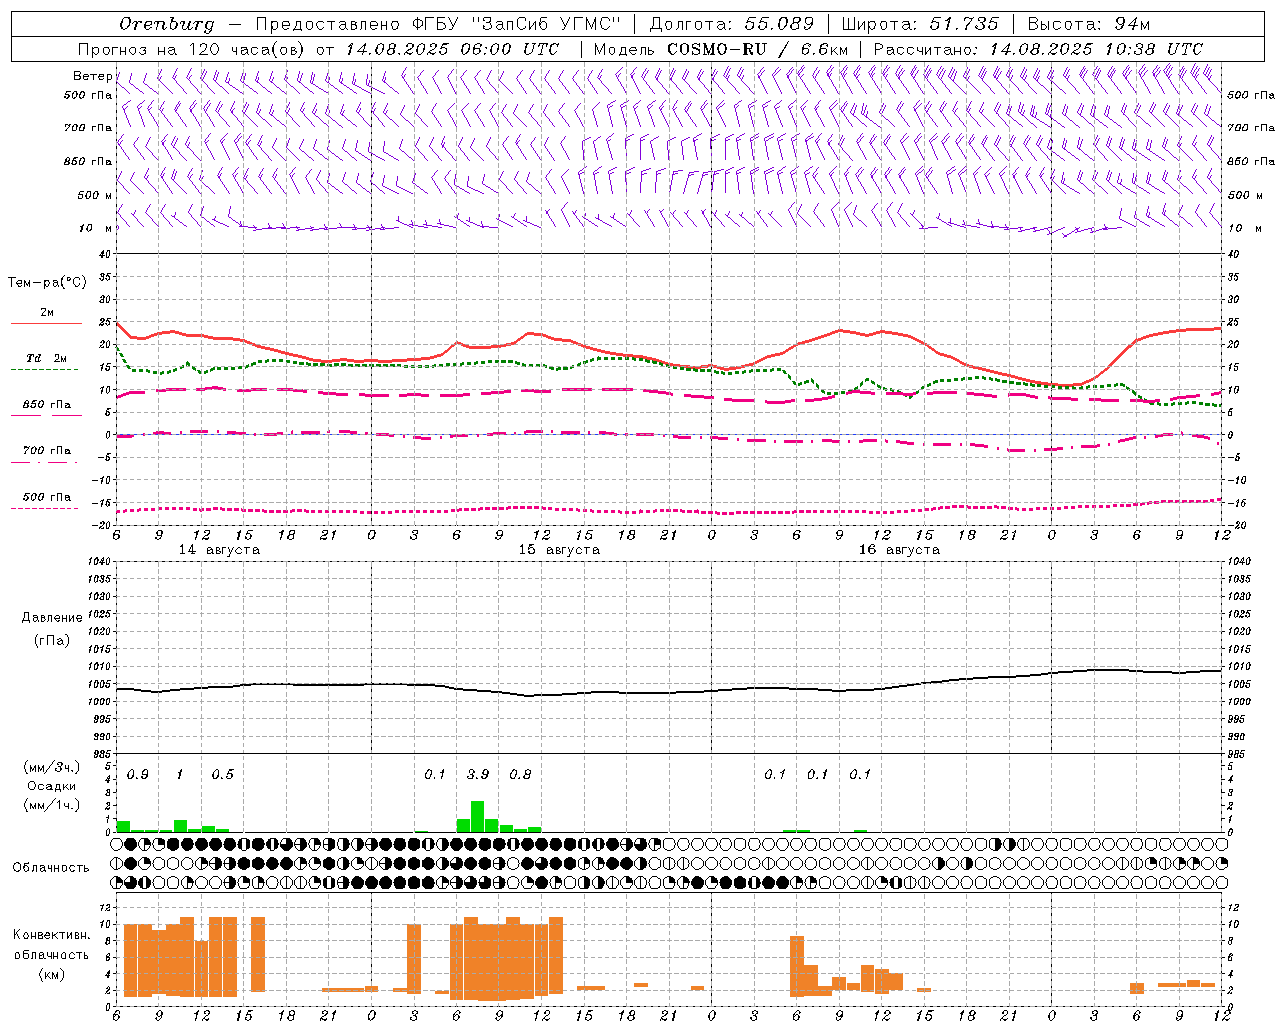This screenshot has width=1280, height=1024.
Task: Click the "Конвективн." convective cloud label
Action: point(52,935)
